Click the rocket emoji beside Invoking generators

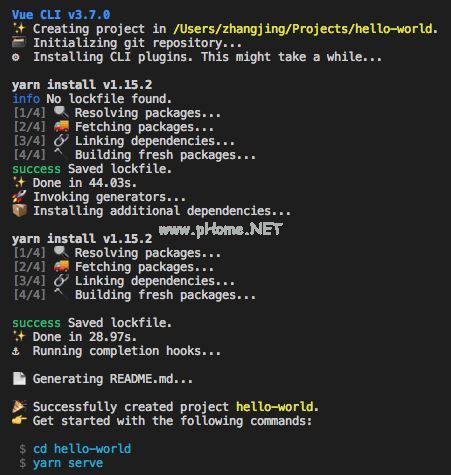[x=19, y=197]
